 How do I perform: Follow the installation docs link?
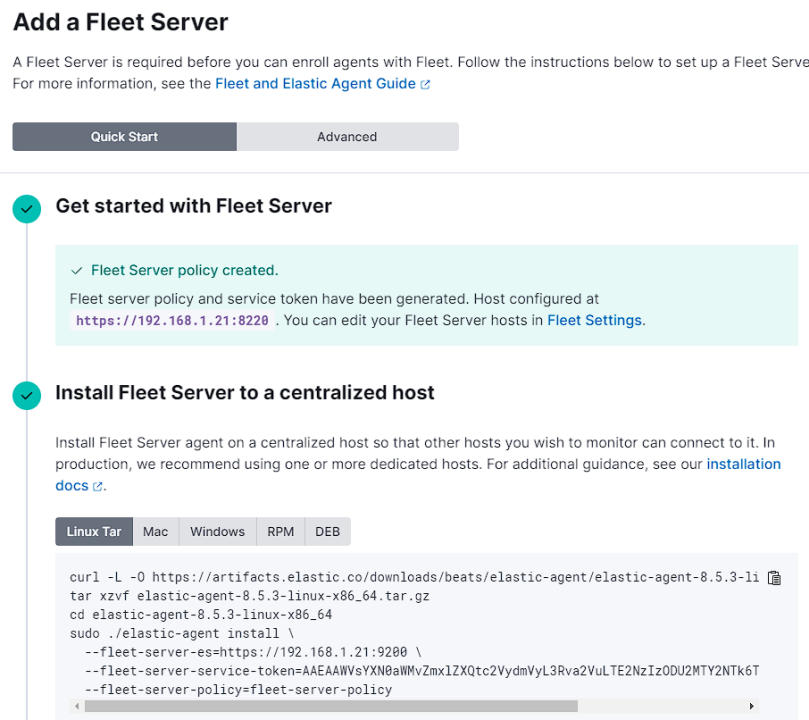click(x=743, y=464)
